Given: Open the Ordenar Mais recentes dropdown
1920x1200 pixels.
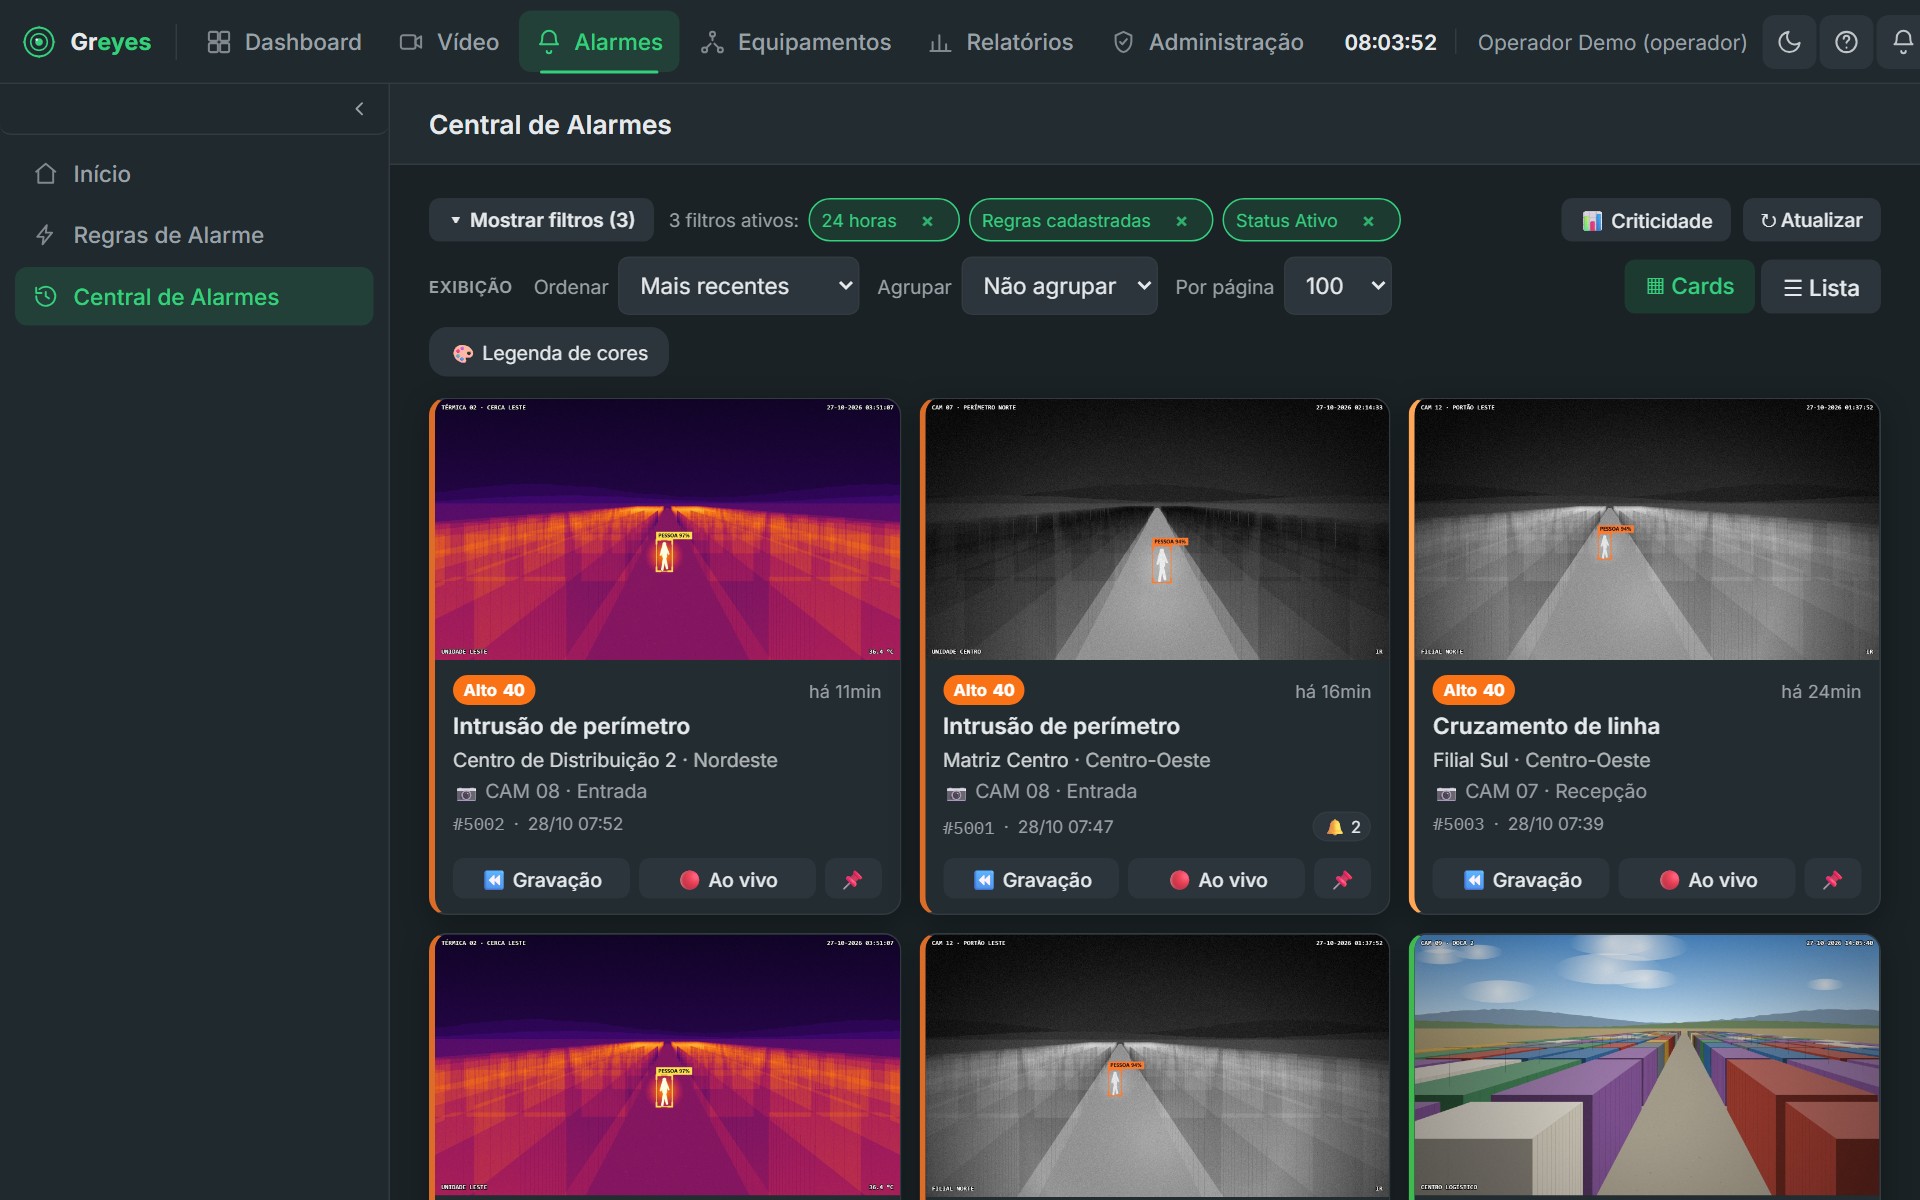Looking at the screenshot, I should (x=738, y=286).
